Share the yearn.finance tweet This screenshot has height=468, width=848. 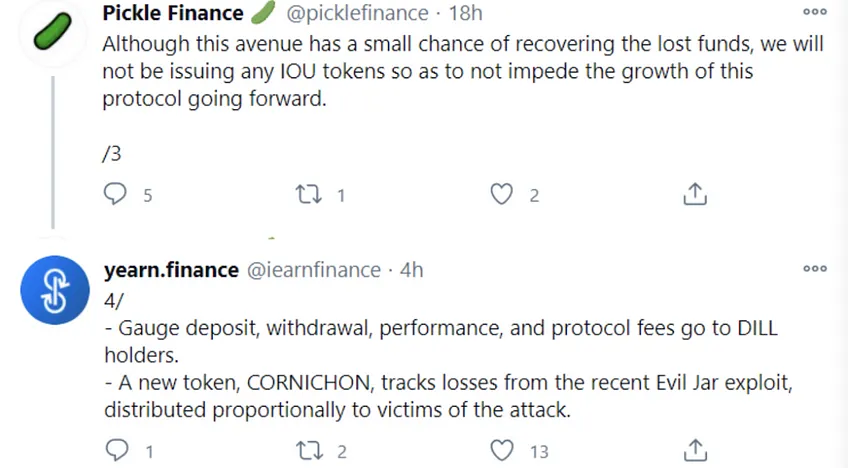pos(695,450)
